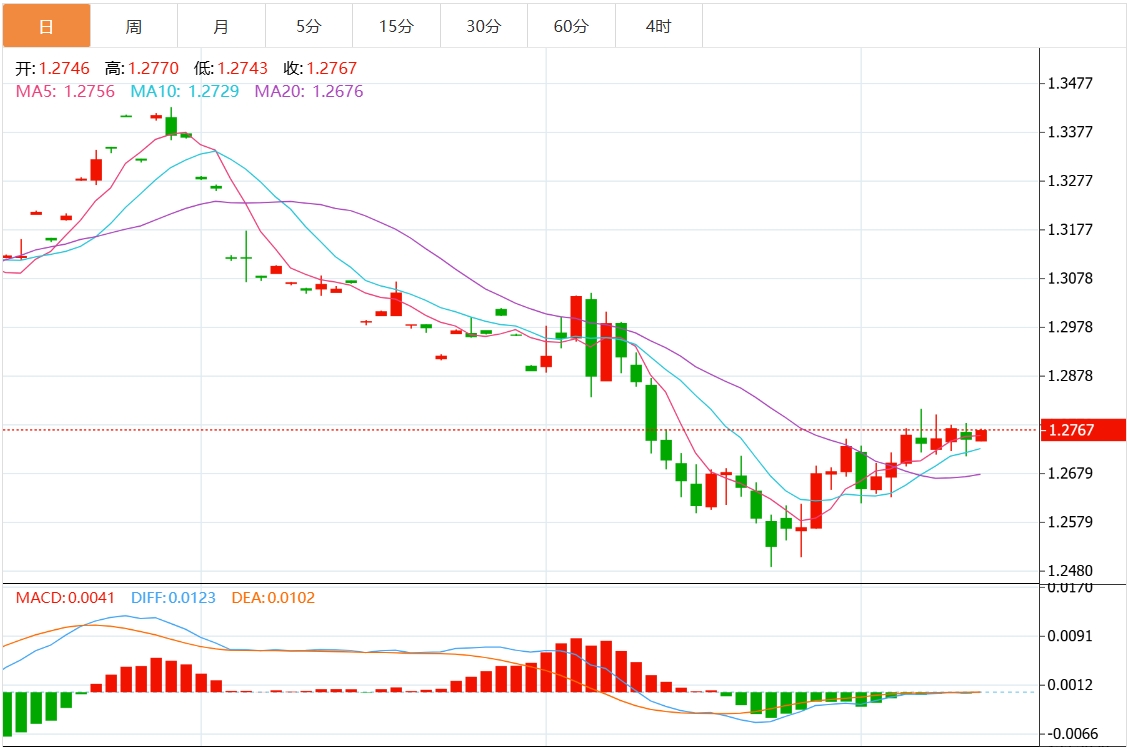Viewport: 1129px width, 747px height.
Task: Click the 1.2679 price axis label
Action: pyautogui.click(x=1070, y=473)
